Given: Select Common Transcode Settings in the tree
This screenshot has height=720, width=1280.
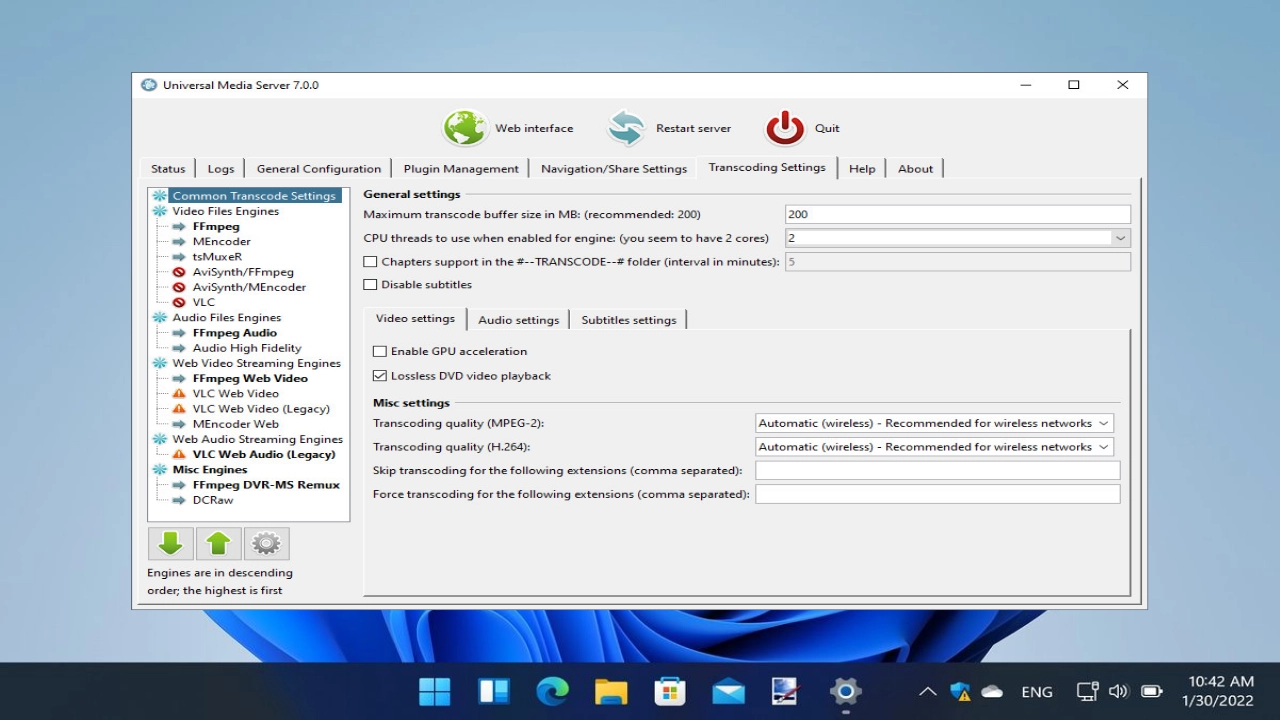Looking at the screenshot, I should 254,196.
